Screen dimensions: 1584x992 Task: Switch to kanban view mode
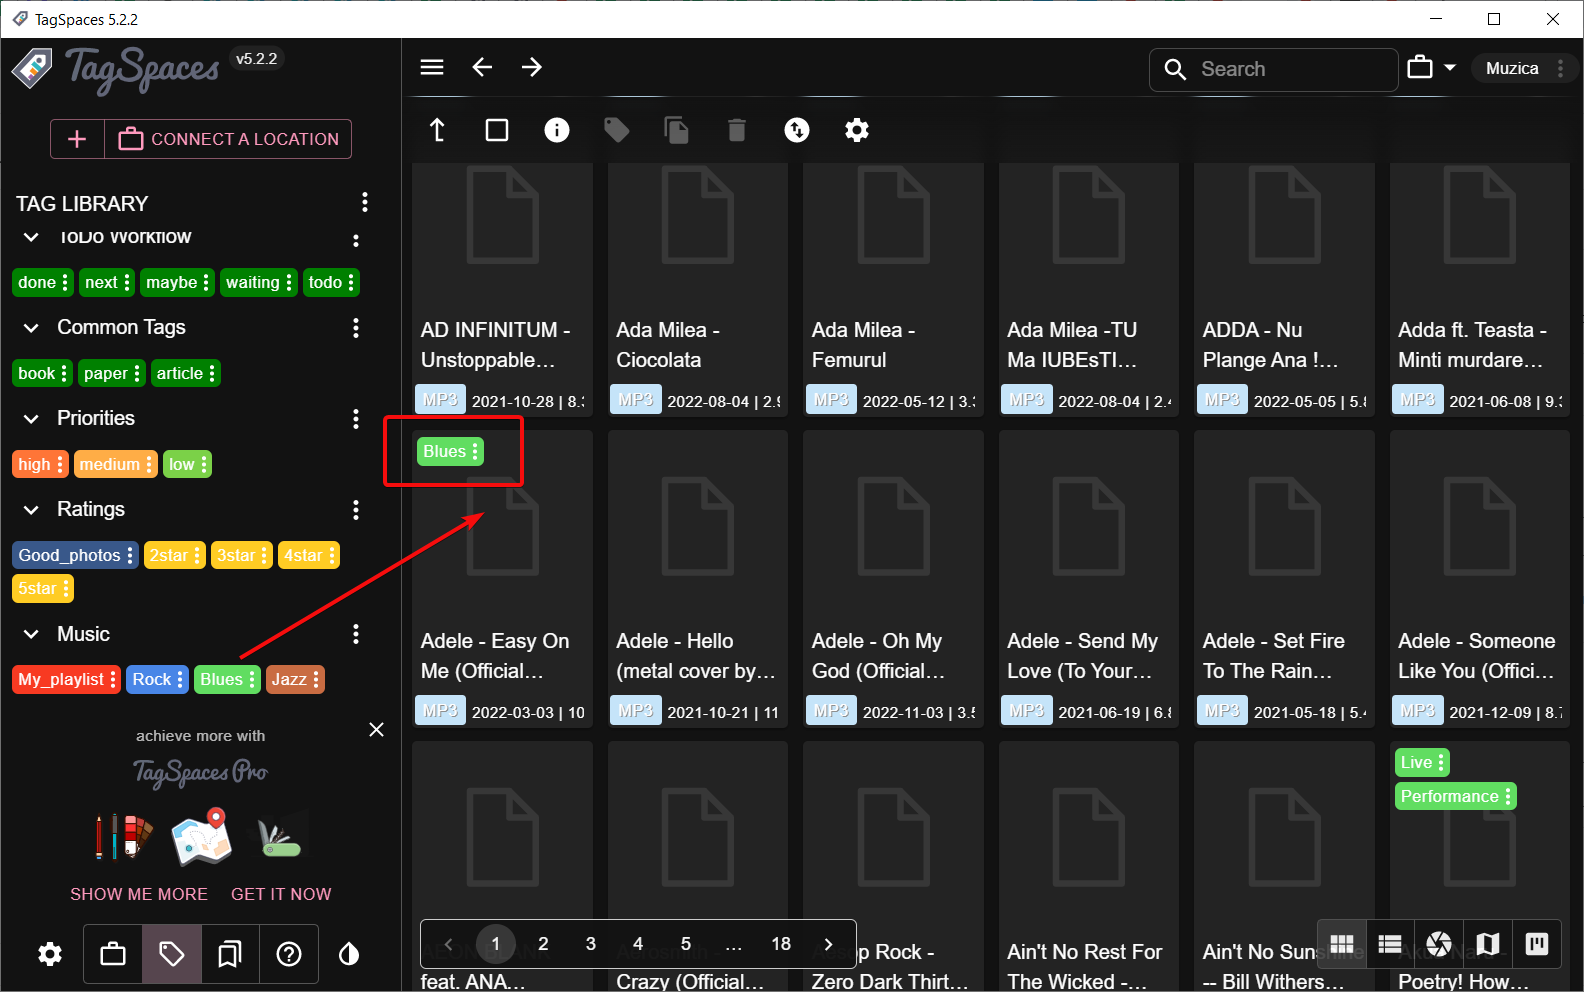pos(1537,944)
